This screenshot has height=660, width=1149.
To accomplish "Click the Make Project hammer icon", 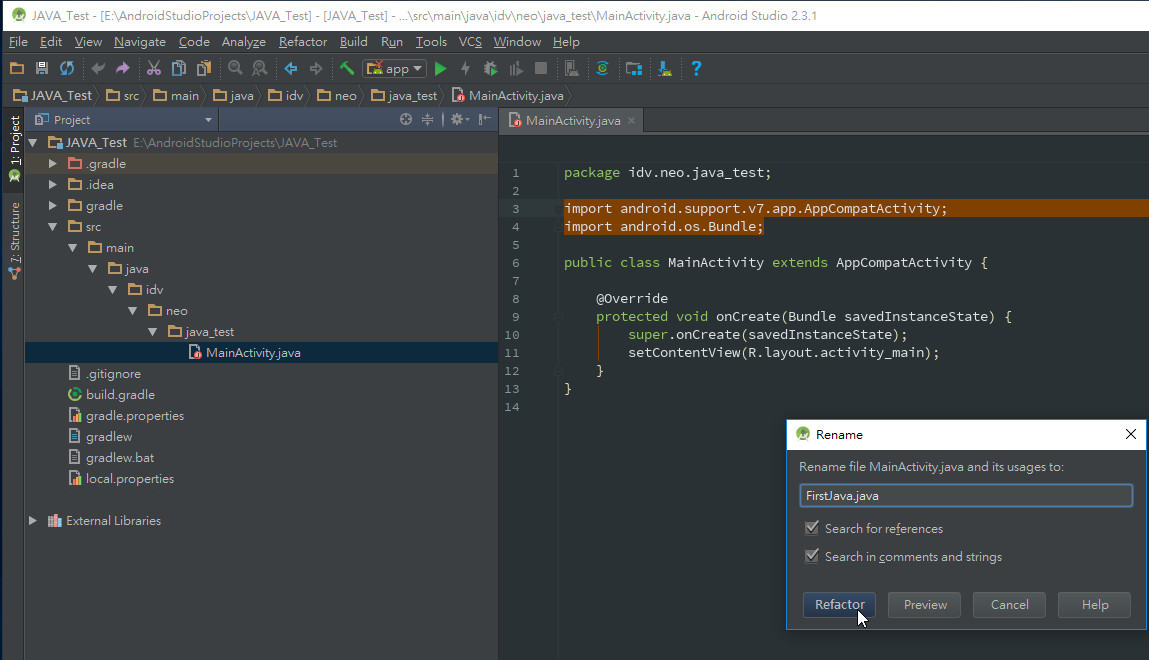I will point(347,69).
